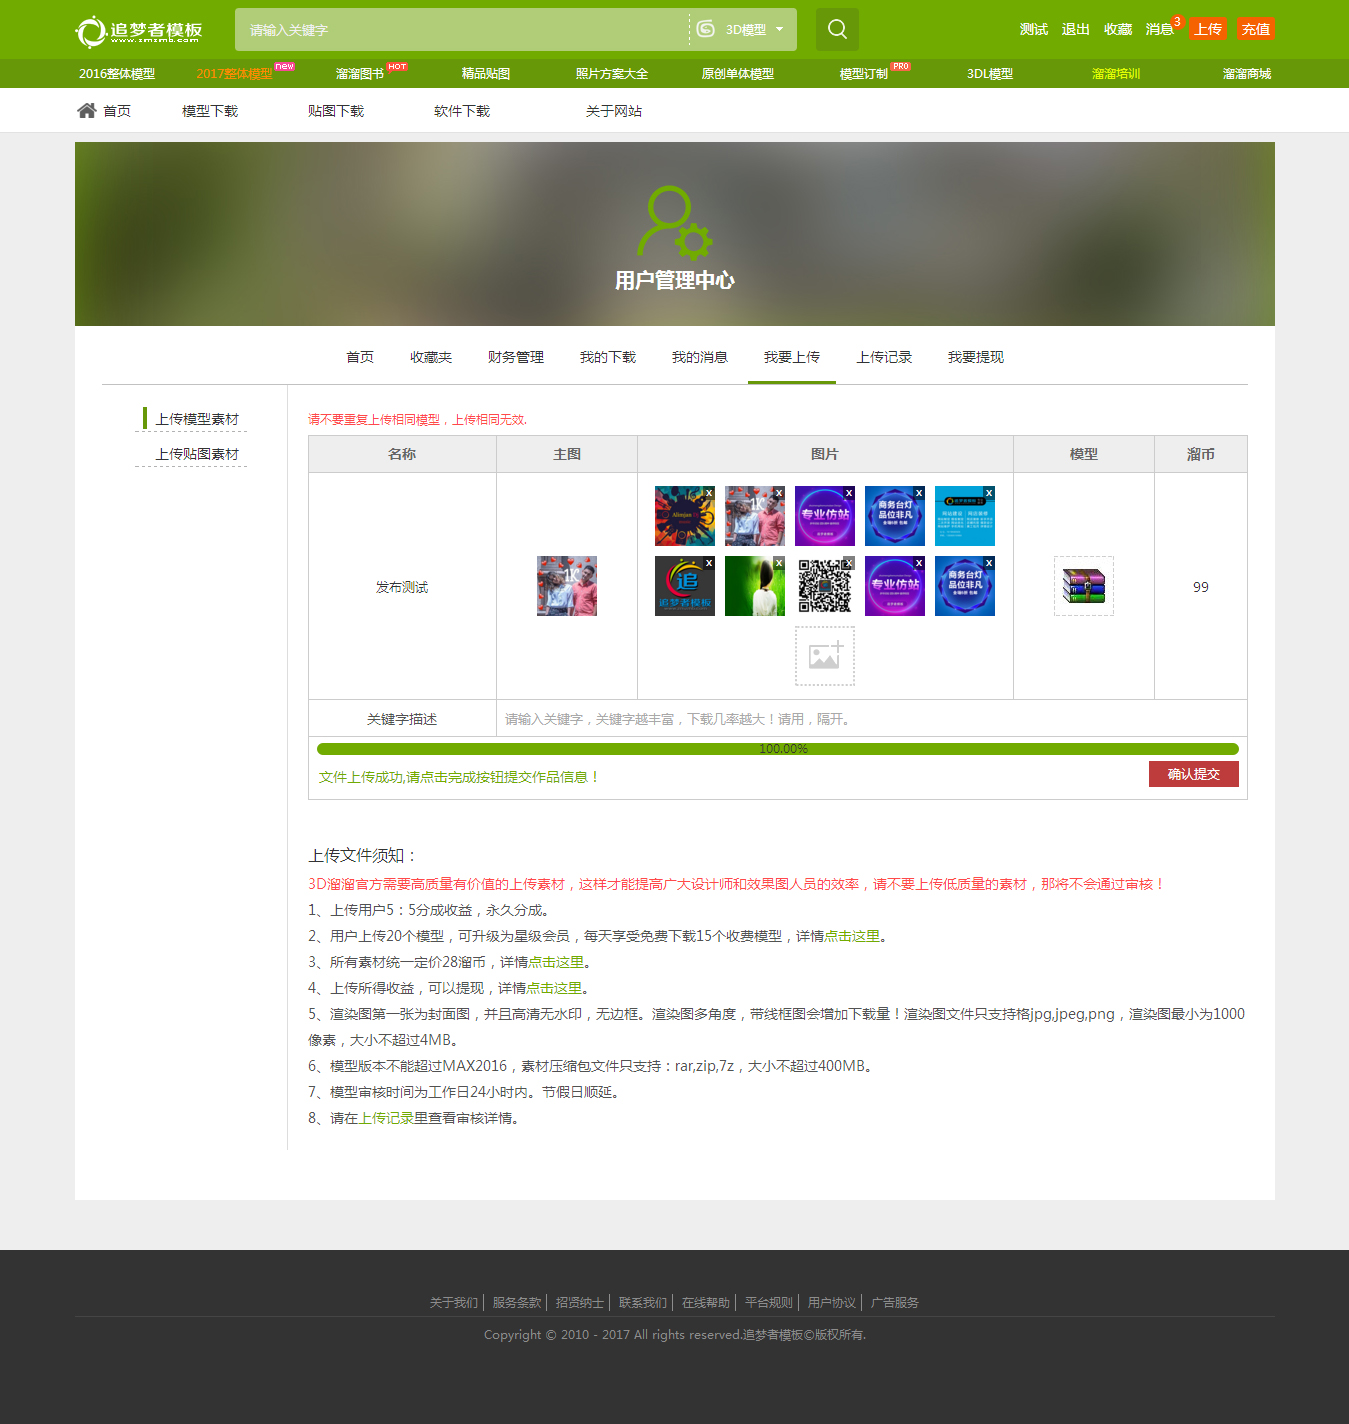Click the WinRAR model archive icon
The height and width of the screenshot is (1424, 1349).
click(x=1083, y=586)
